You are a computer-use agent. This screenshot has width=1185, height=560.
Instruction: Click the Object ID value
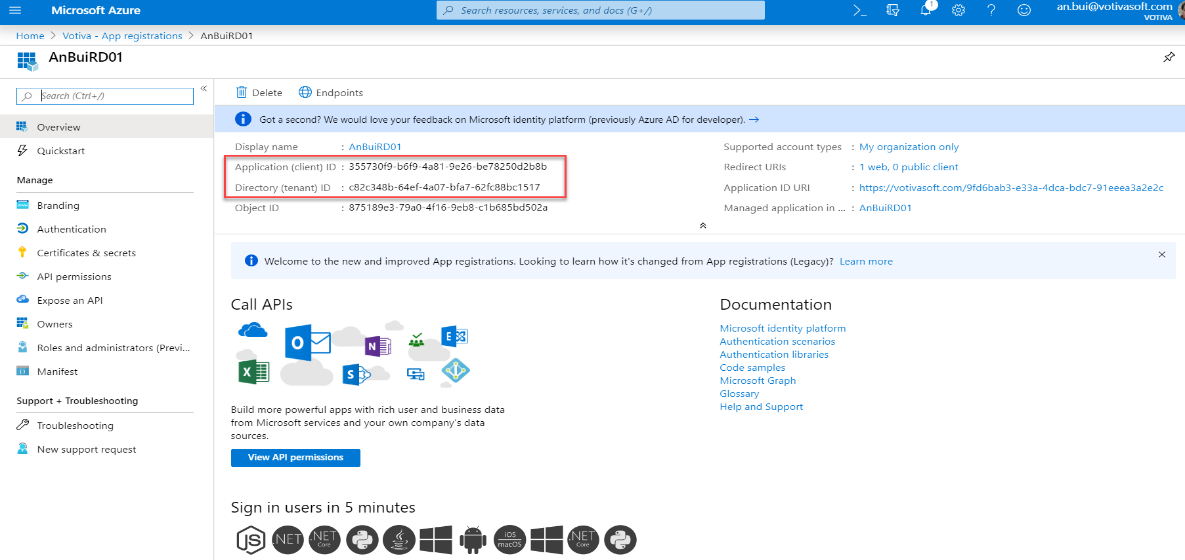coord(448,207)
